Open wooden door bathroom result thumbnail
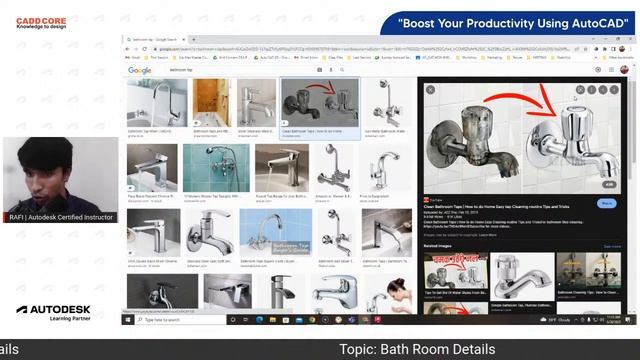The width and height of the screenshot is (640, 360). point(212,103)
